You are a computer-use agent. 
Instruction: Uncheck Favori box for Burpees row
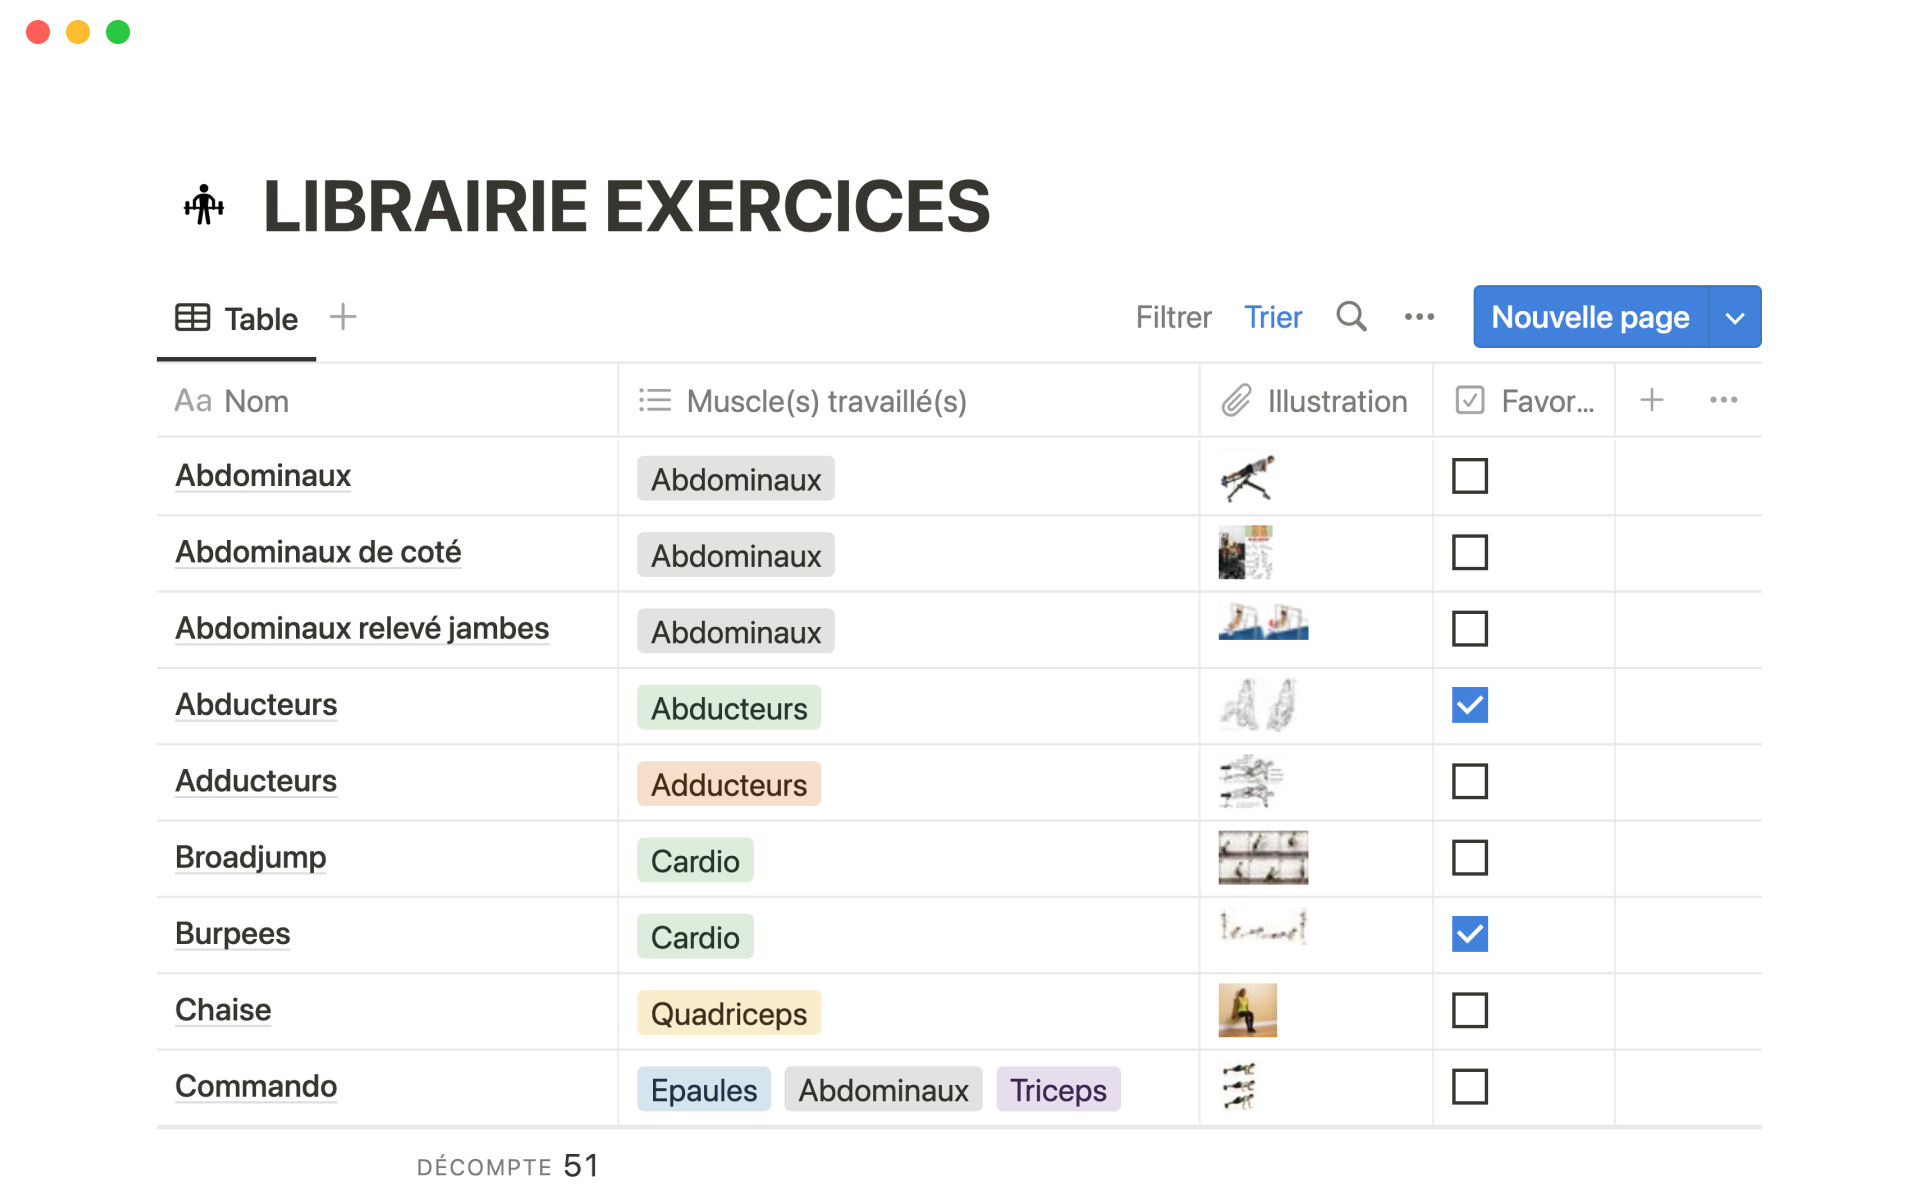coord(1469,934)
